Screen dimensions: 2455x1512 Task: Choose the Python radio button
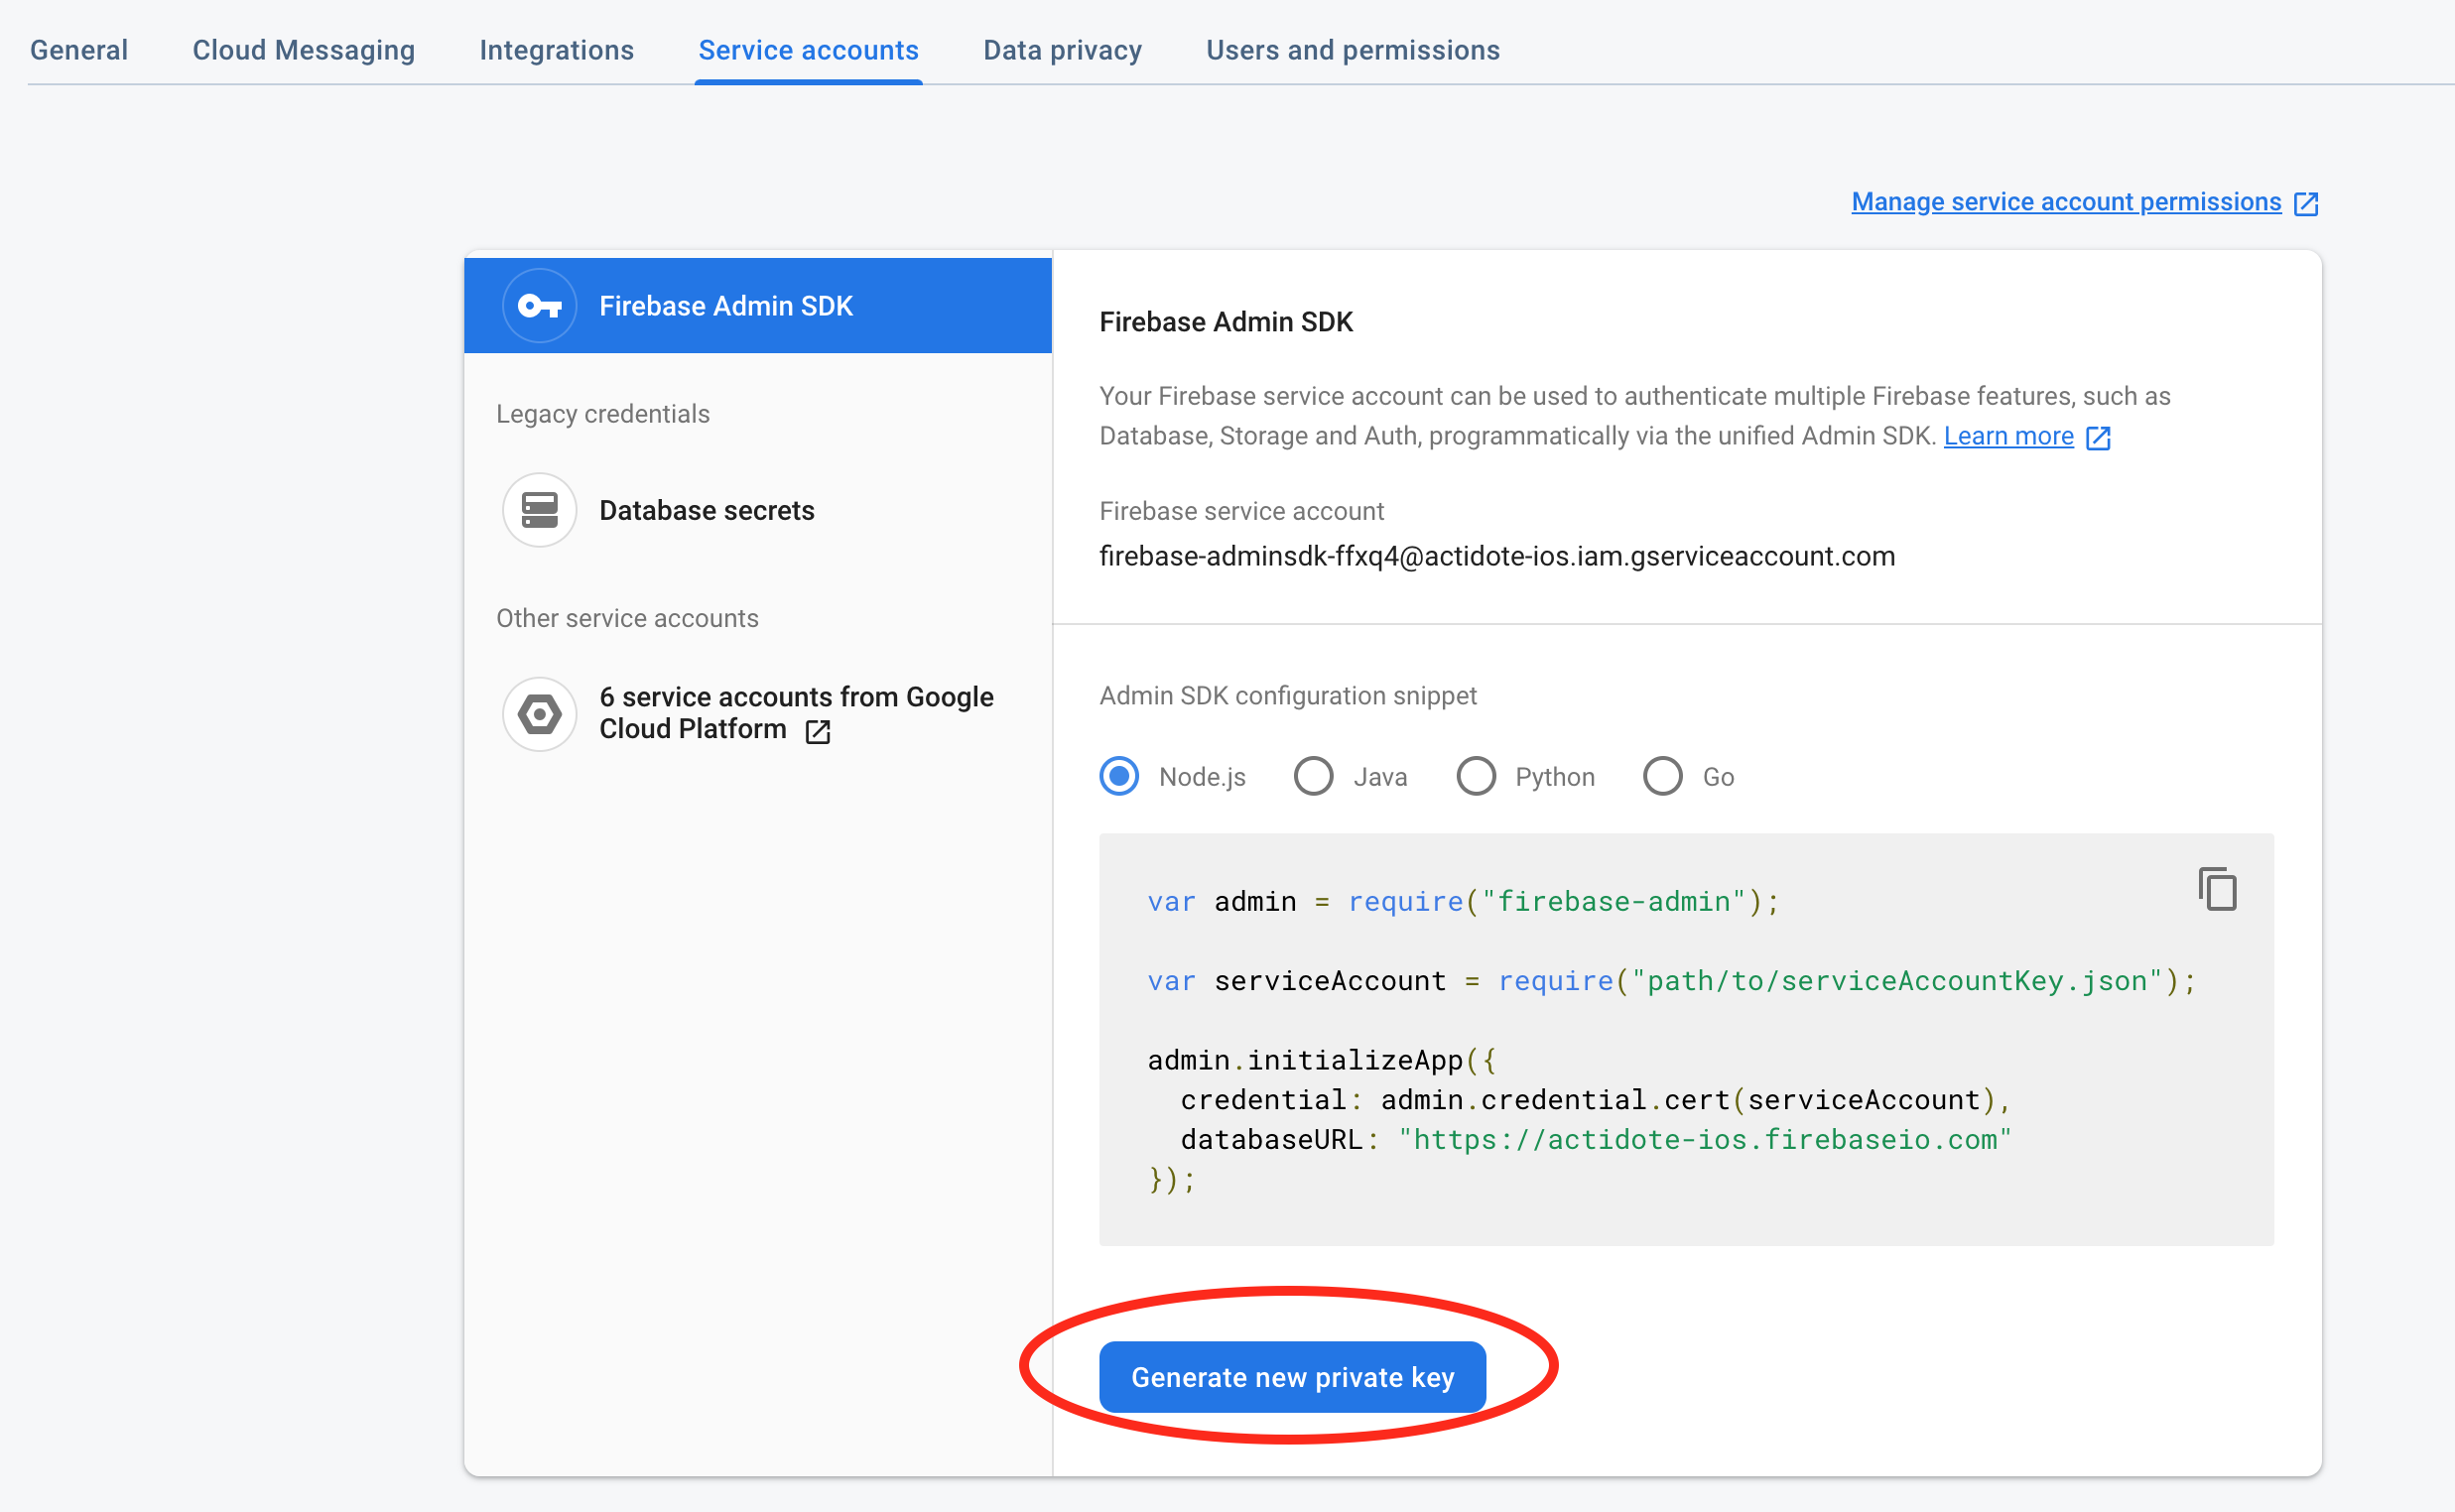pyautogui.click(x=1476, y=776)
